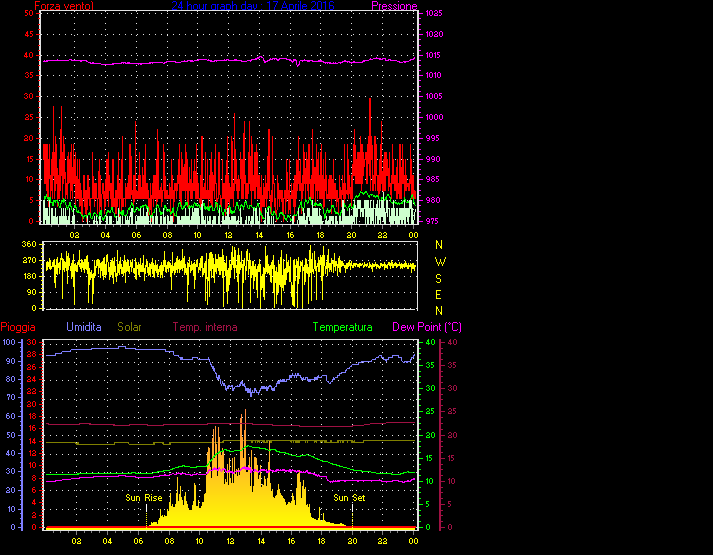Click the 1010 pressure scale value

pos(434,75)
